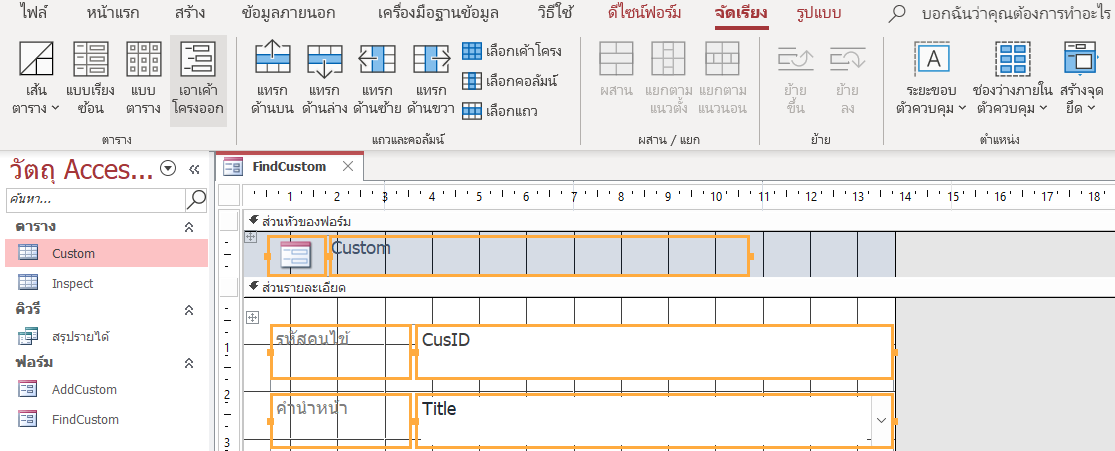Open Control Margins (ระยะขอบตัวควบคุม) dropdown
The image size is (1115, 451).
pyautogui.click(x=932, y=78)
